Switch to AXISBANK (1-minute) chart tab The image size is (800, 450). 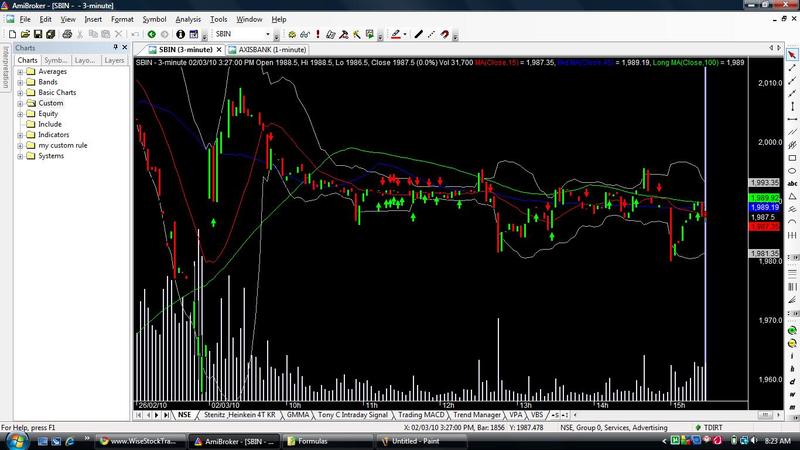coord(267,49)
